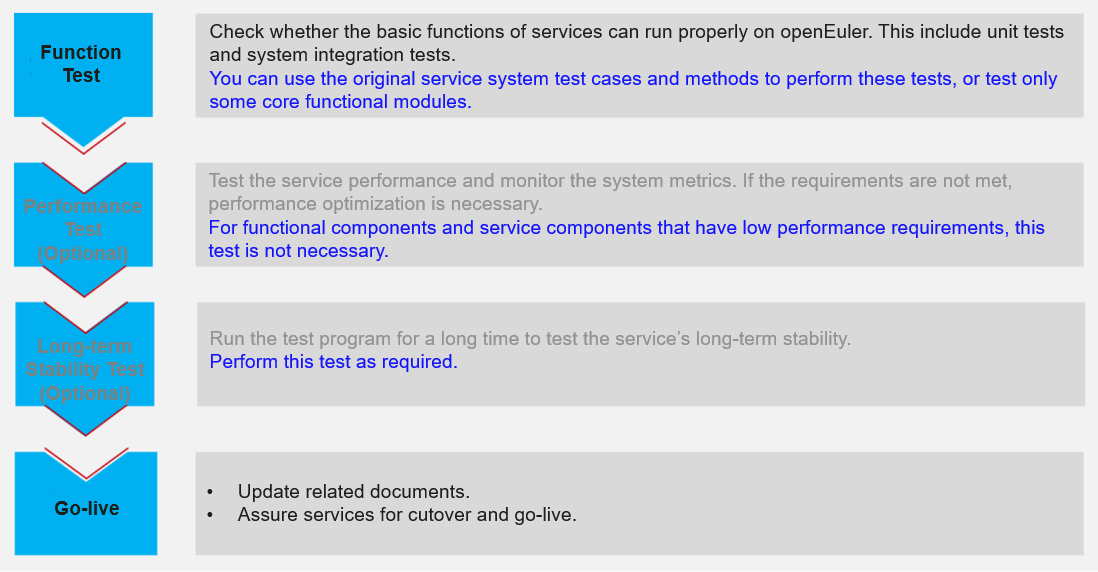Image resolution: width=1098 pixels, height=572 pixels.
Task: Click the 'Run the test program' description
Action: tap(530, 338)
